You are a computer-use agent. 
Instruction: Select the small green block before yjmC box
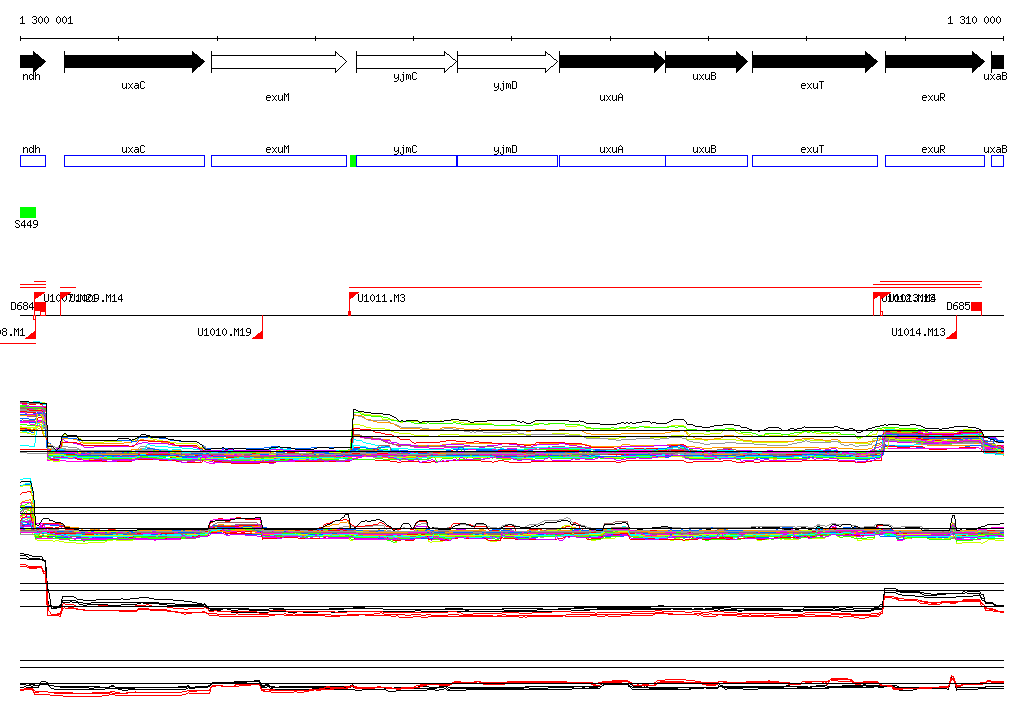pos(353,161)
